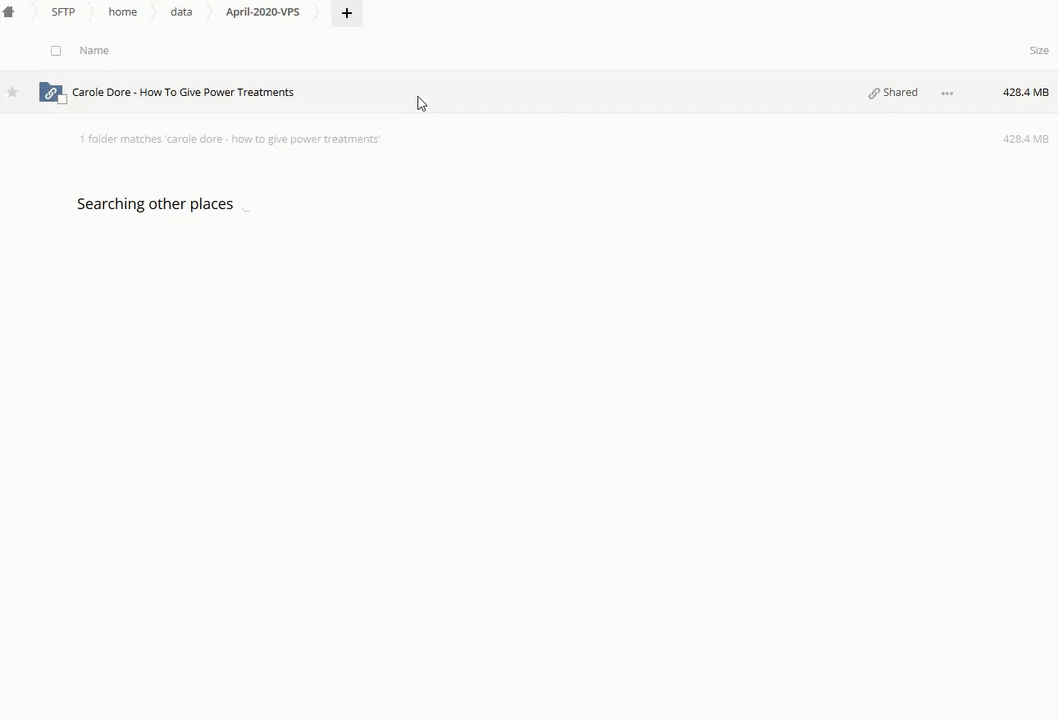Viewport: 1058px width, 720px height.
Task: Open the three-dot actions menu for folder
Action: (x=947, y=93)
